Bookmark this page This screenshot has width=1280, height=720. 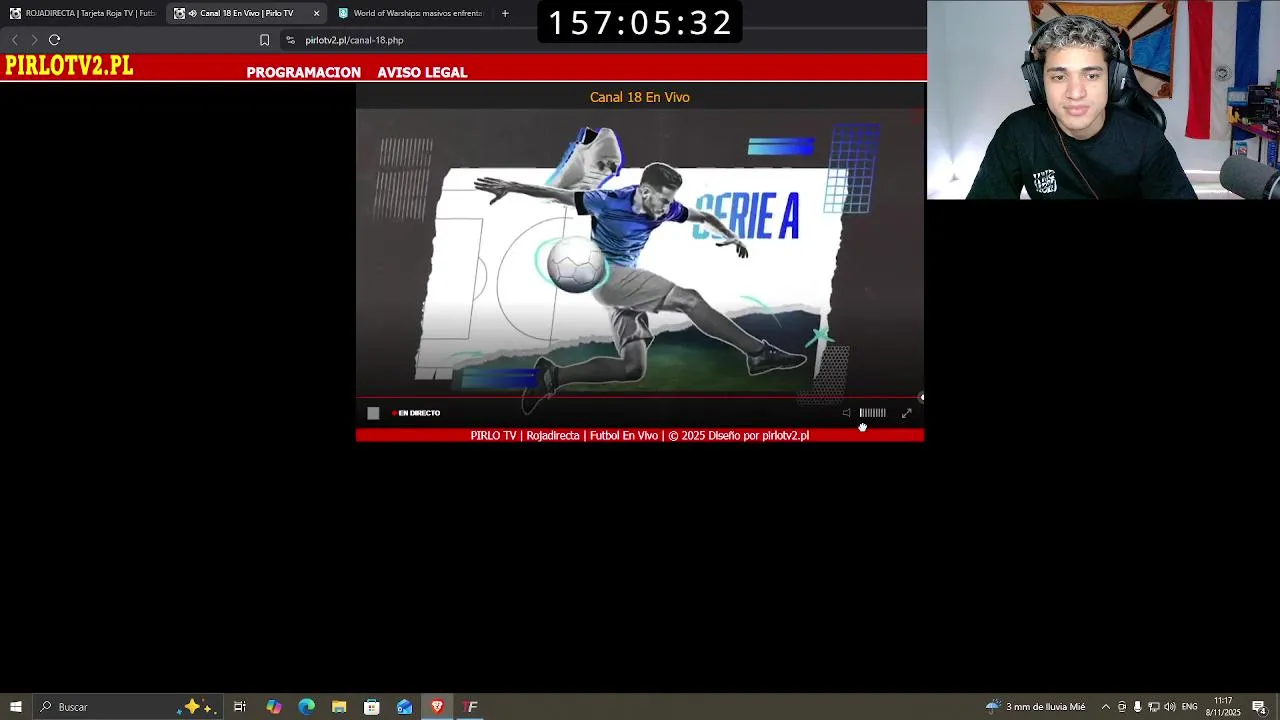click(264, 40)
